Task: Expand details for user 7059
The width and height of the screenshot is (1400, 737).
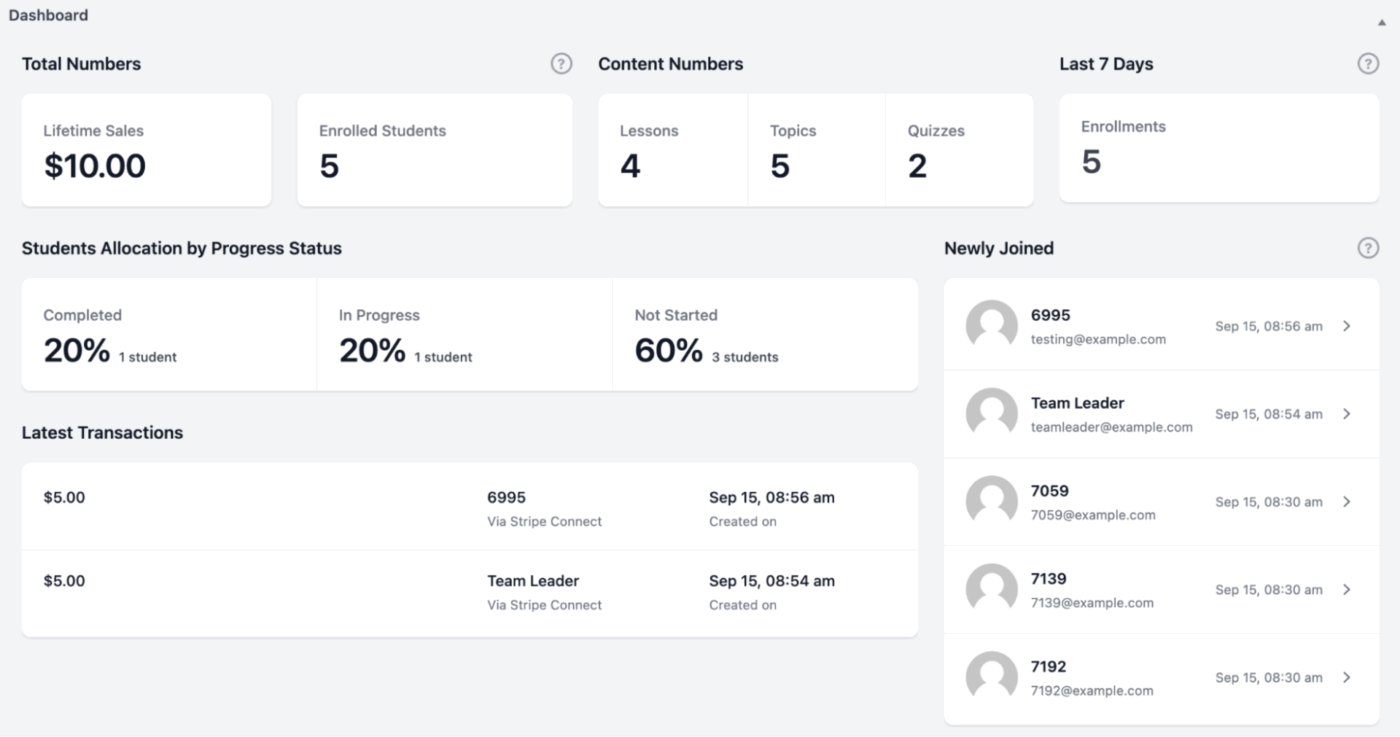Action: [1346, 501]
